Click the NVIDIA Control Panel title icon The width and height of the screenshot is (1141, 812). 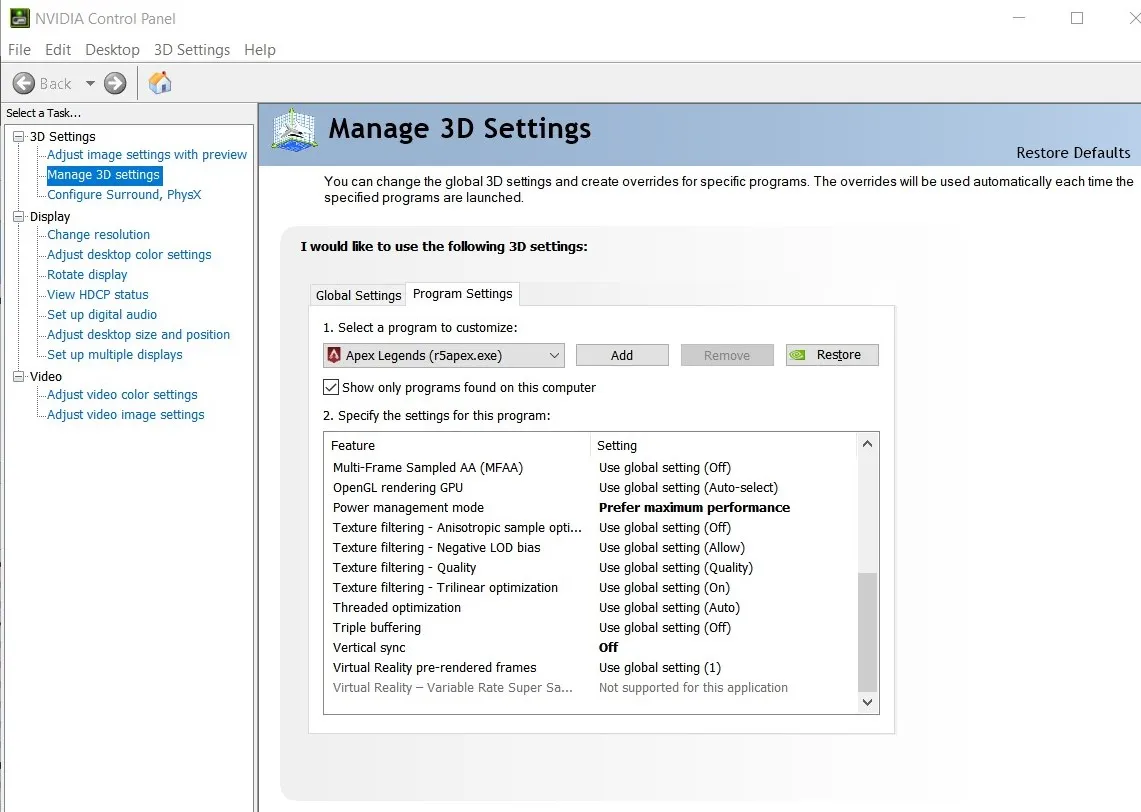[20, 18]
